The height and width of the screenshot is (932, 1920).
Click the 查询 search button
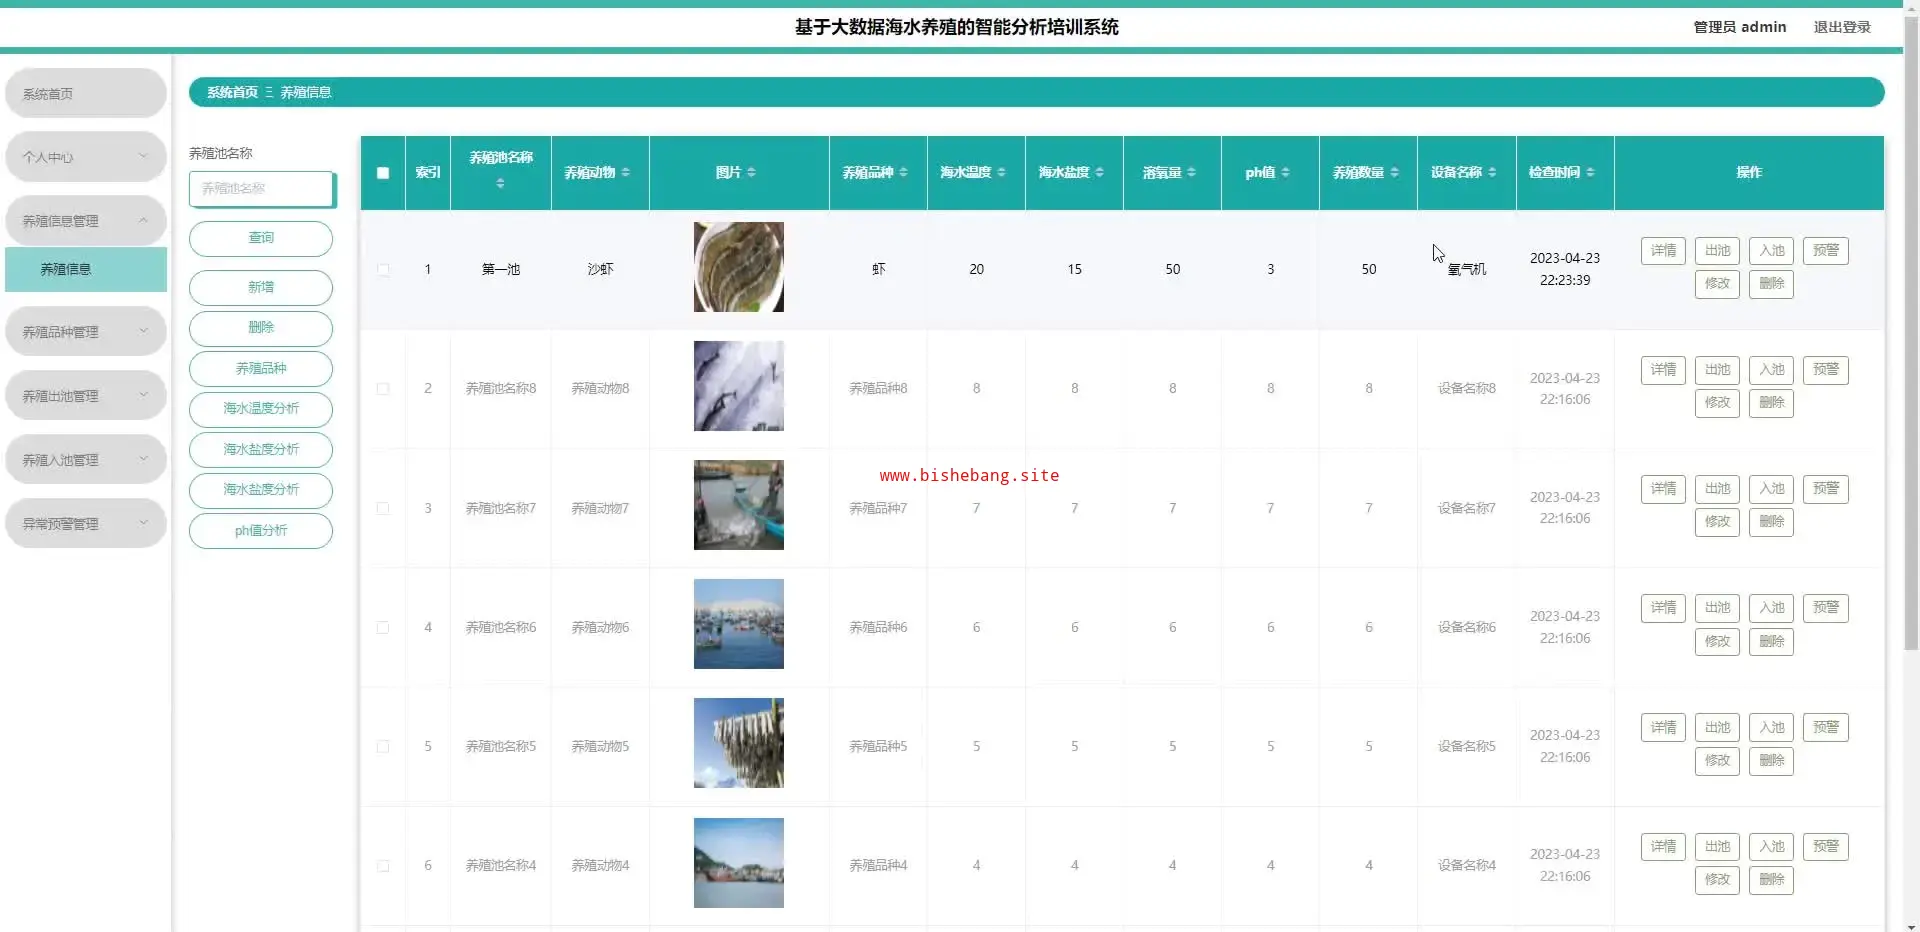[261, 238]
